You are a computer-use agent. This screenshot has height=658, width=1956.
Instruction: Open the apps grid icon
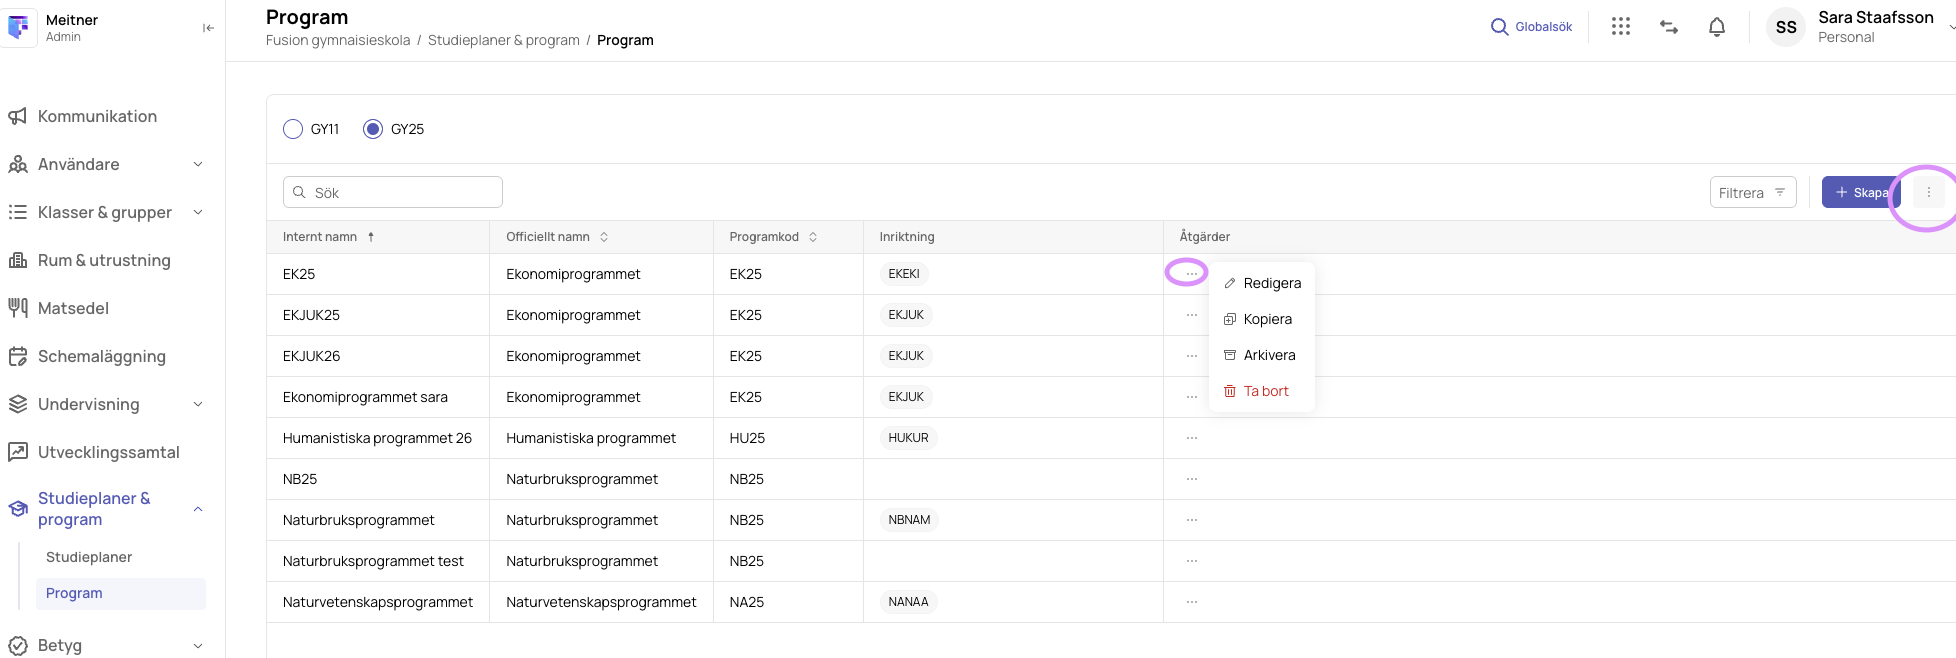click(1621, 27)
